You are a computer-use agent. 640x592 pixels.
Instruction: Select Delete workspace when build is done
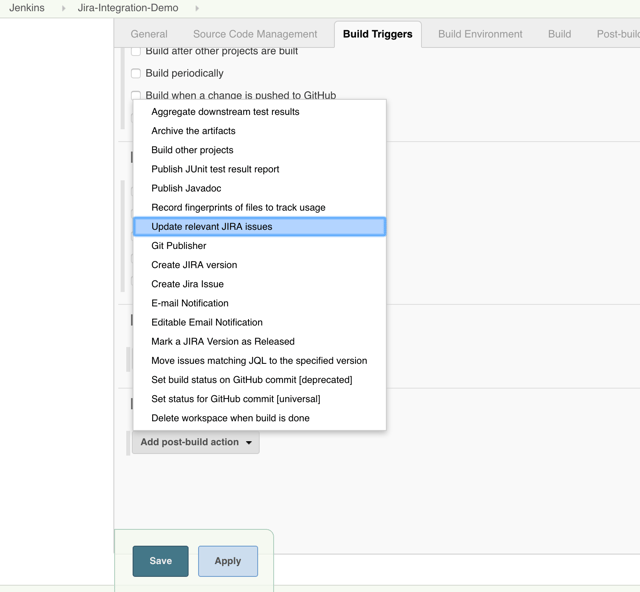[260, 418]
